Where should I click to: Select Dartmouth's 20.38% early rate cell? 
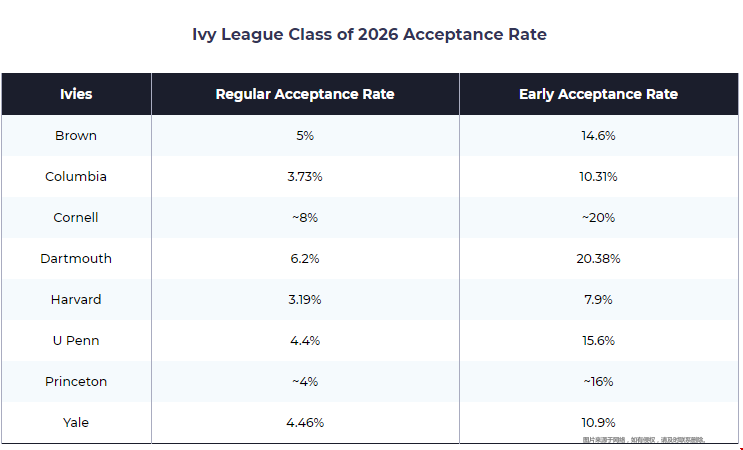598,258
